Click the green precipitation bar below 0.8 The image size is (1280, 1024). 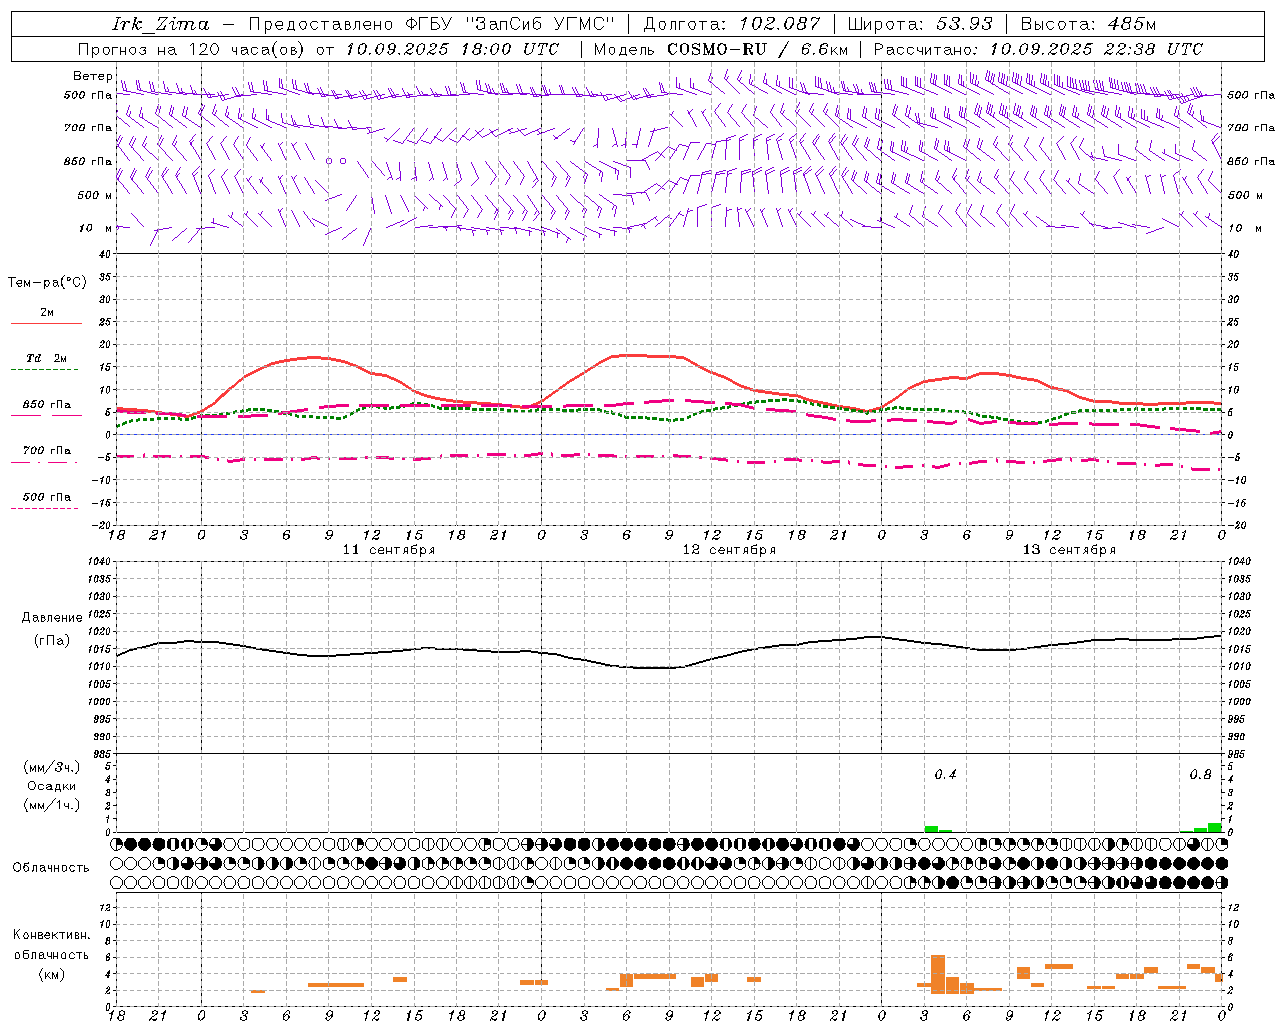coord(1214,827)
